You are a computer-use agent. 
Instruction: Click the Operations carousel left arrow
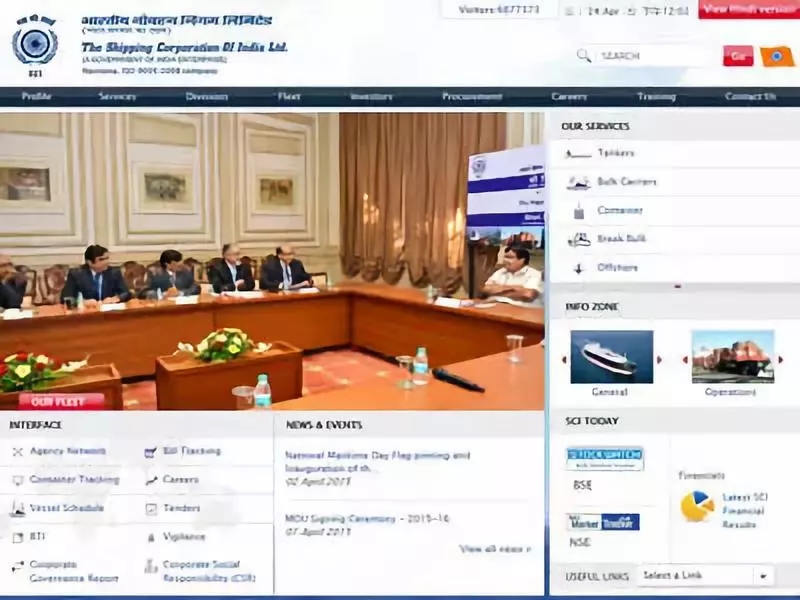coord(686,360)
